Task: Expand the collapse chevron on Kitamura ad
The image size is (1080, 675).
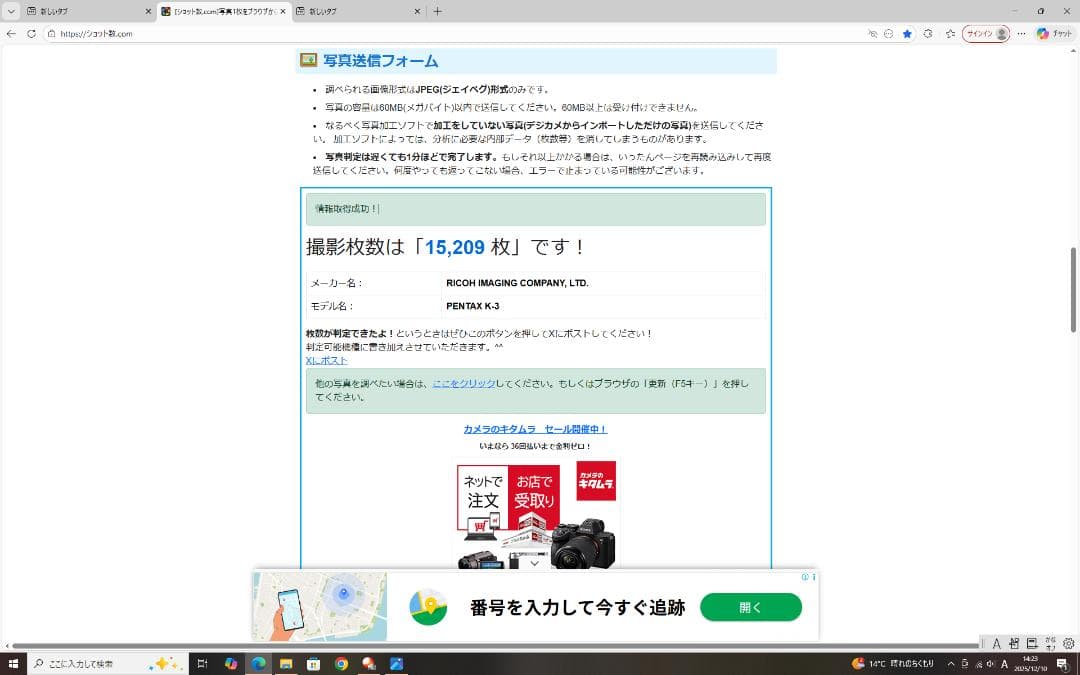Action: coord(535,563)
